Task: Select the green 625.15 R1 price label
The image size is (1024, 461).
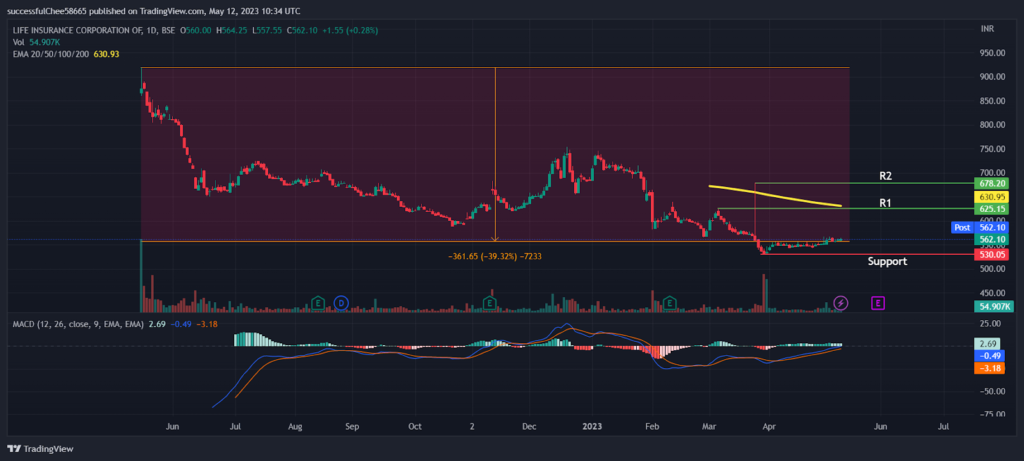Action: click(991, 209)
